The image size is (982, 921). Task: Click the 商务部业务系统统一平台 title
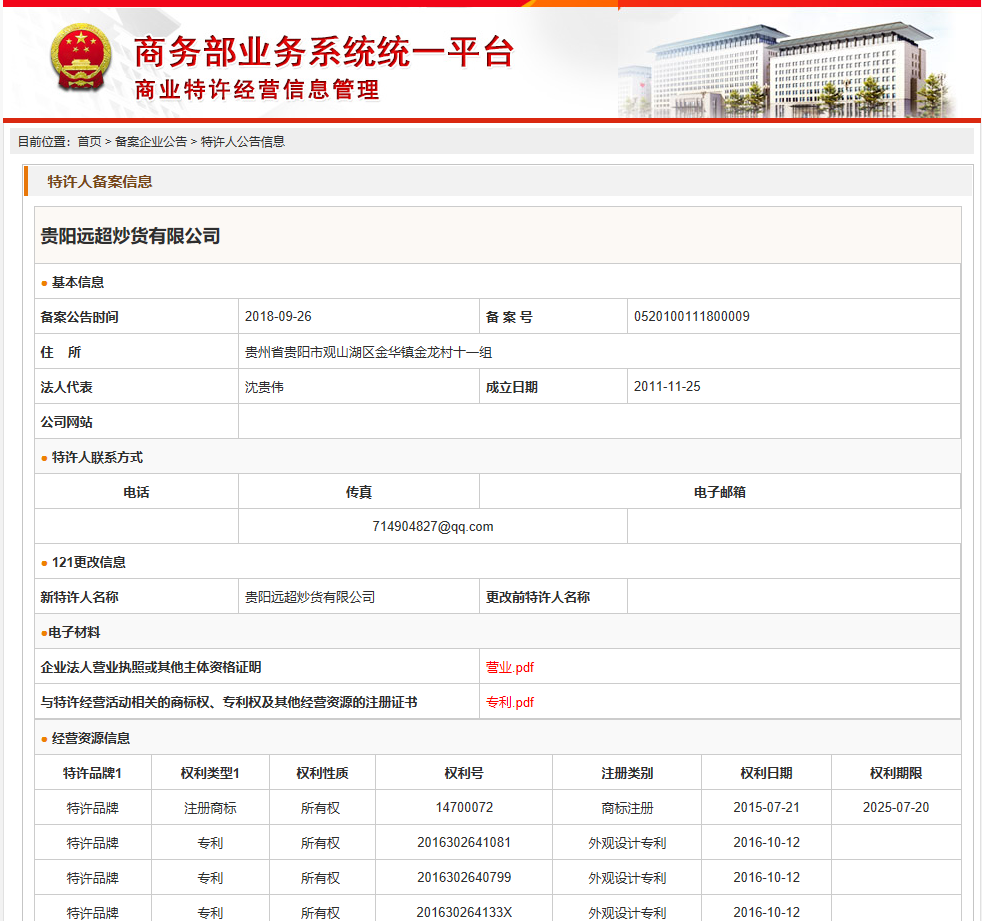pyautogui.click(x=323, y=52)
